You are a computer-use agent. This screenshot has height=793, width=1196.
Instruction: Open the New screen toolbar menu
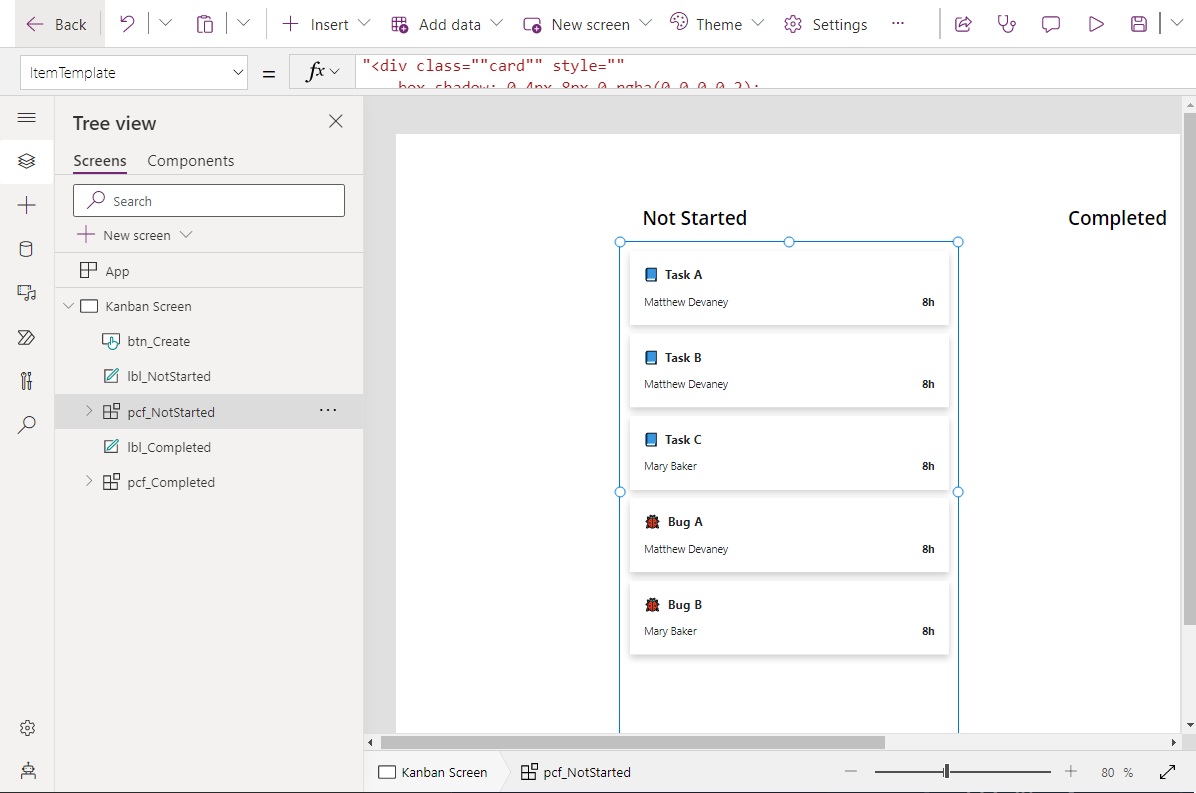click(x=587, y=24)
